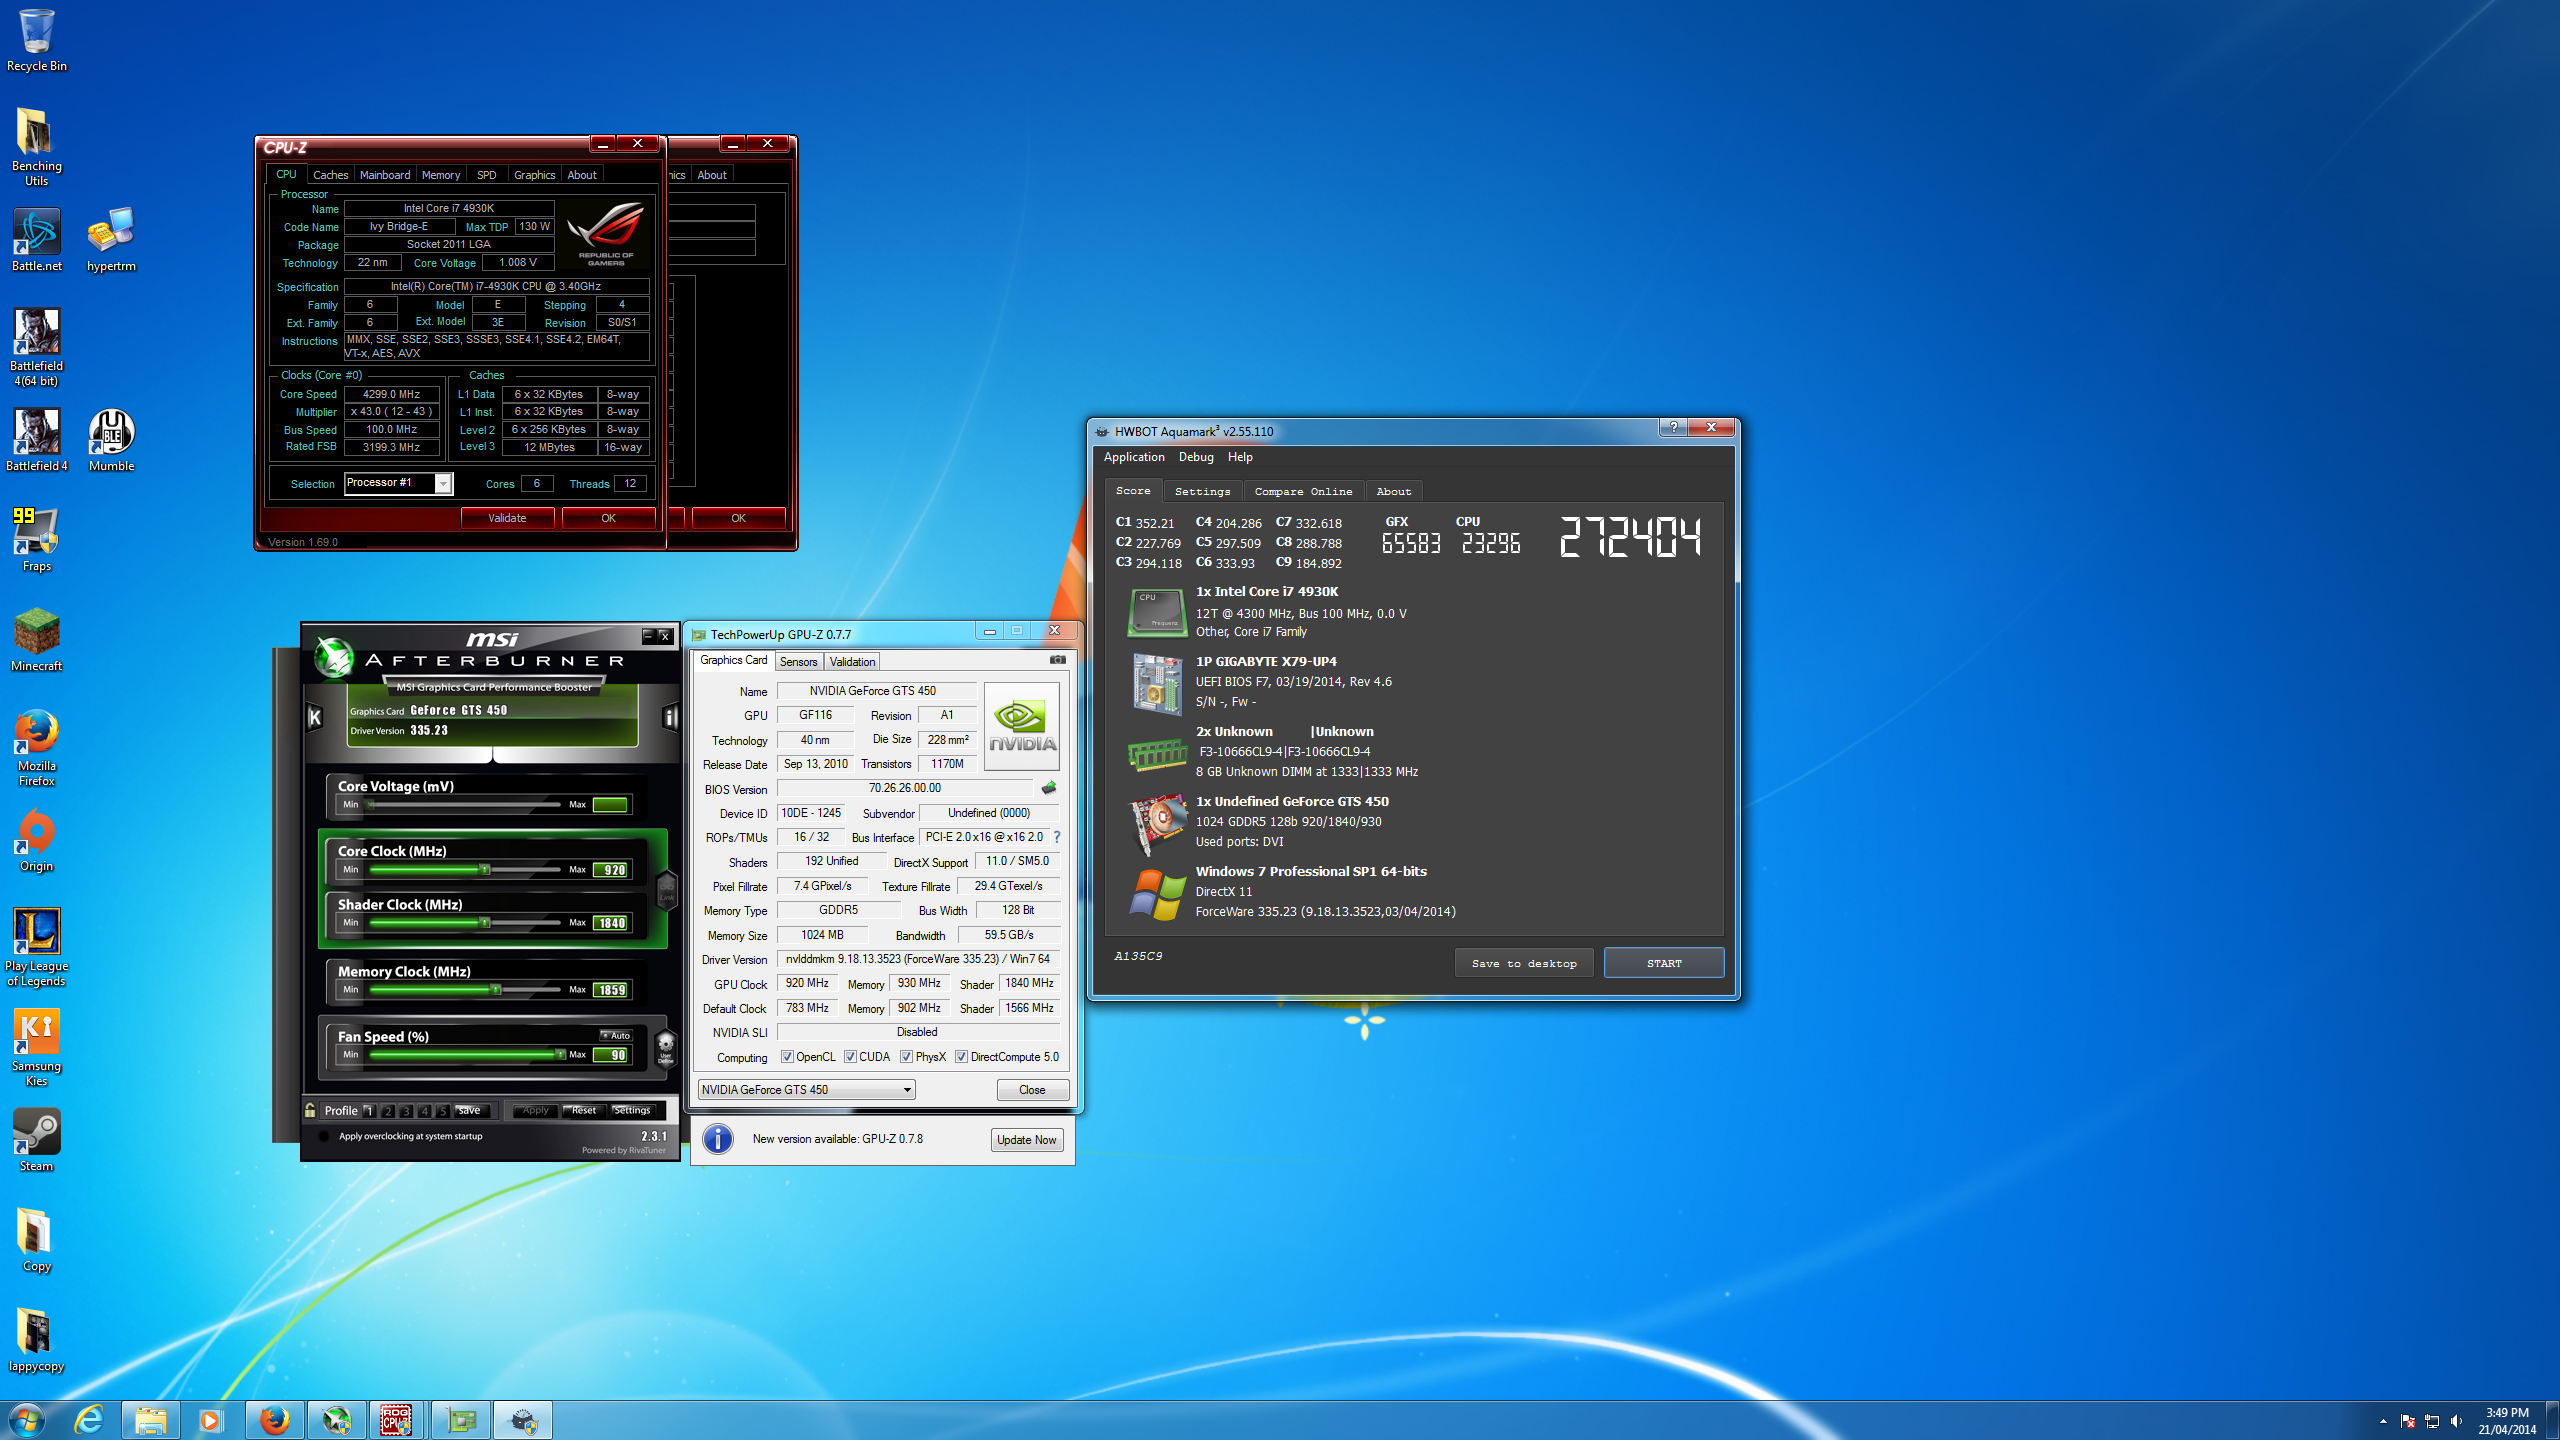The width and height of the screenshot is (2560, 1440).
Task: Open MSI Afterburner info panel button
Action: pyautogui.click(x=670, y=716)
